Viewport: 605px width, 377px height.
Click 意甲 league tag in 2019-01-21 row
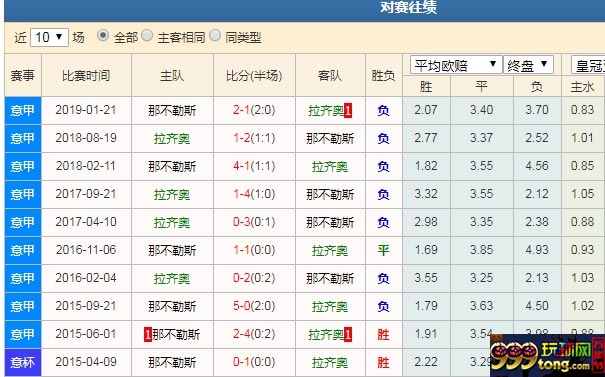coord(23,110)
